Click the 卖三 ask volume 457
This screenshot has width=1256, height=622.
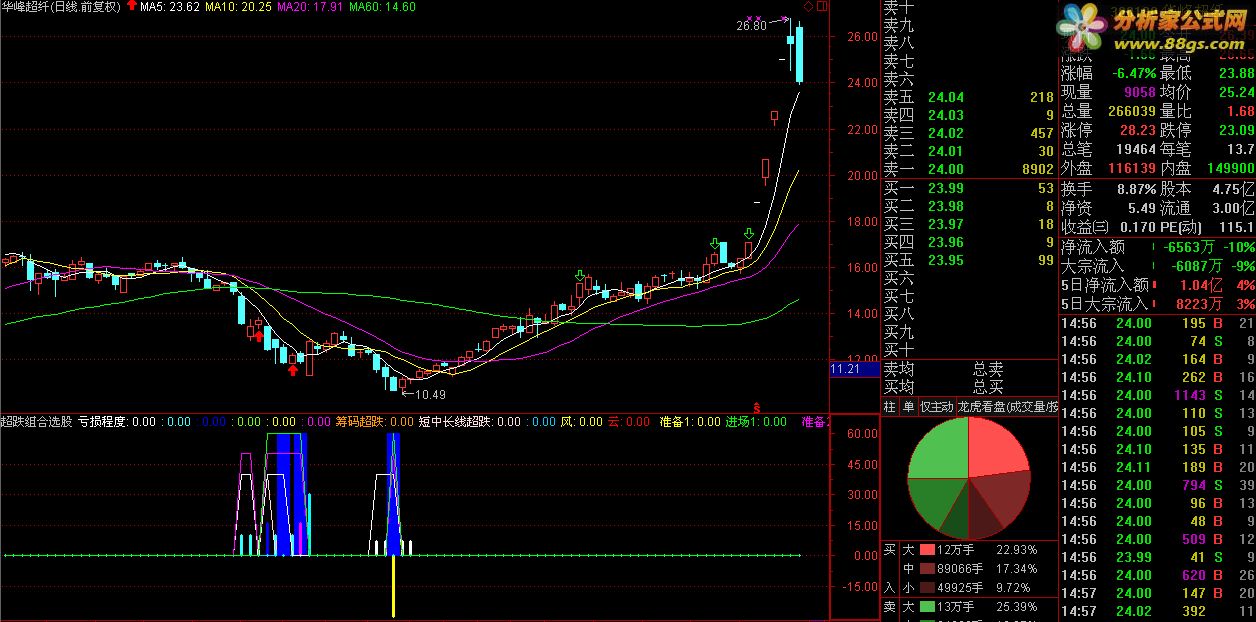point(1041,133)
